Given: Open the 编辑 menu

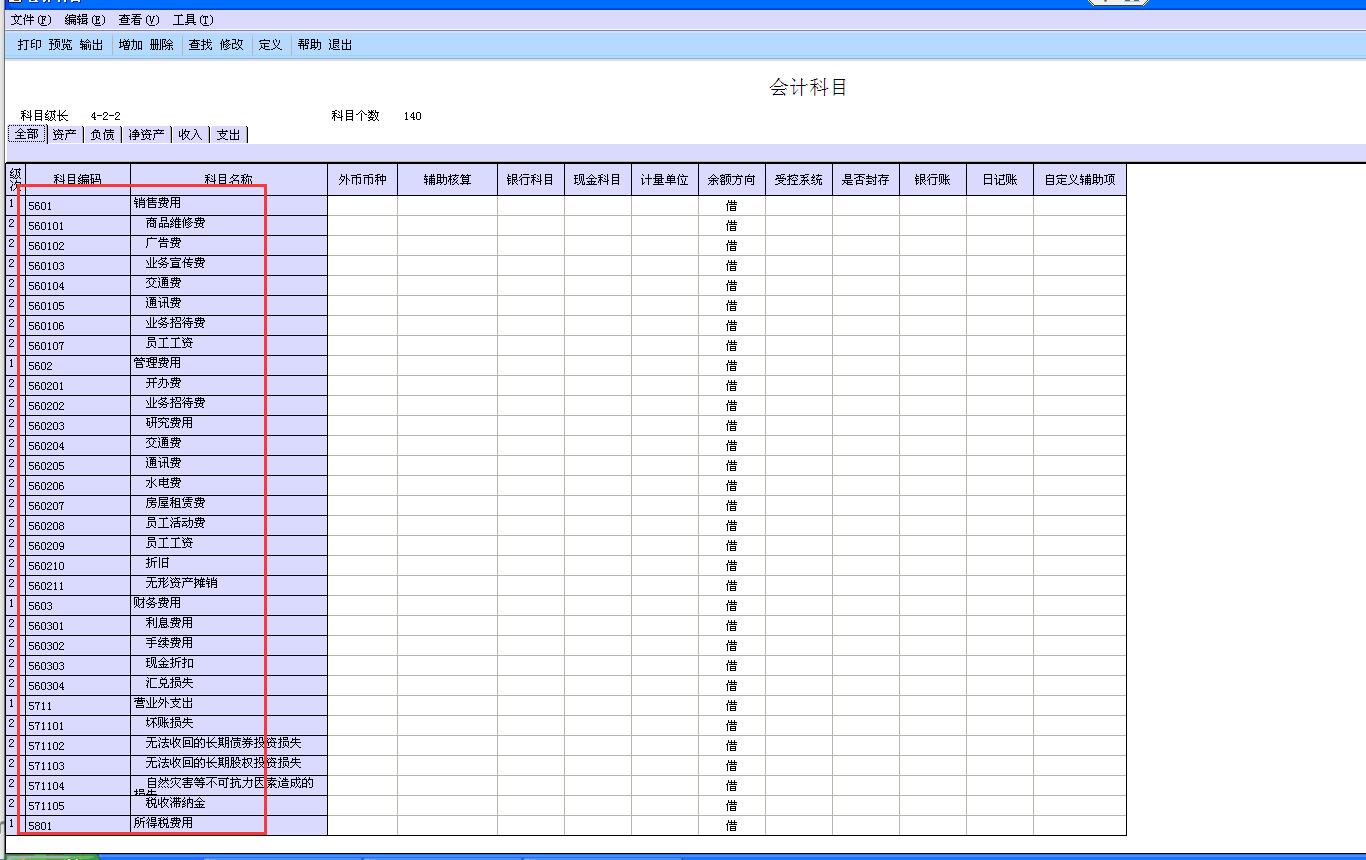Looking at the screenshot, I should 84,20.
